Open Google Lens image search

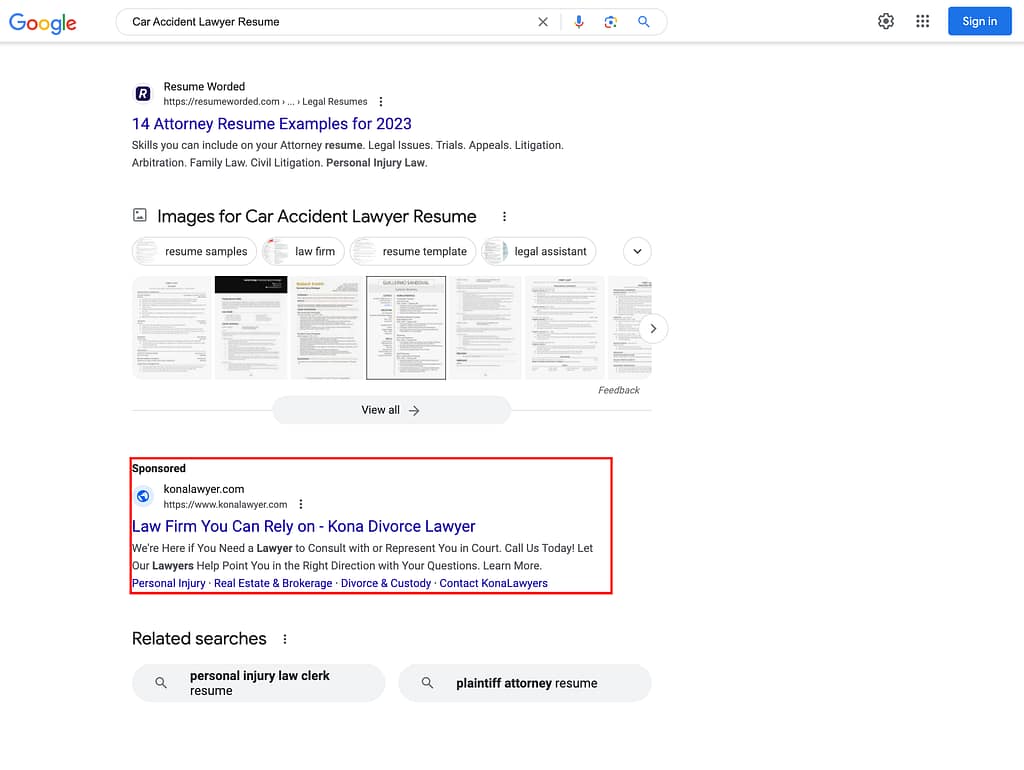[611, 22]
